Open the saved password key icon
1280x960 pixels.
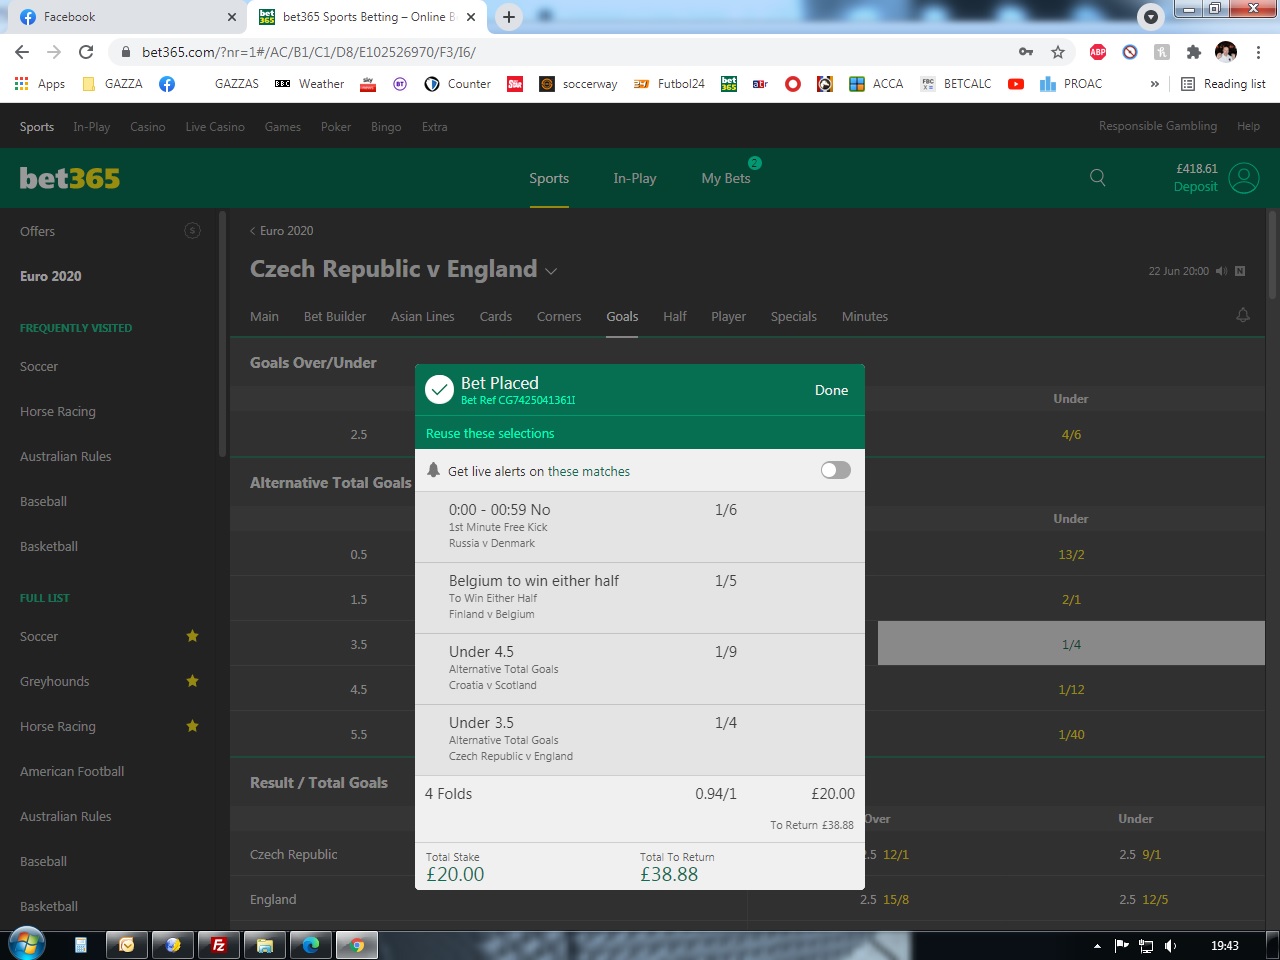(x=1026, y=52)
